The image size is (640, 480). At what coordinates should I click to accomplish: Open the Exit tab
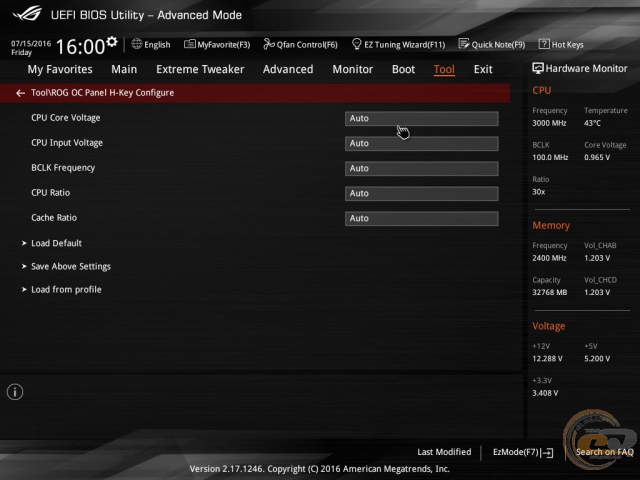click(x=483, y=69)
